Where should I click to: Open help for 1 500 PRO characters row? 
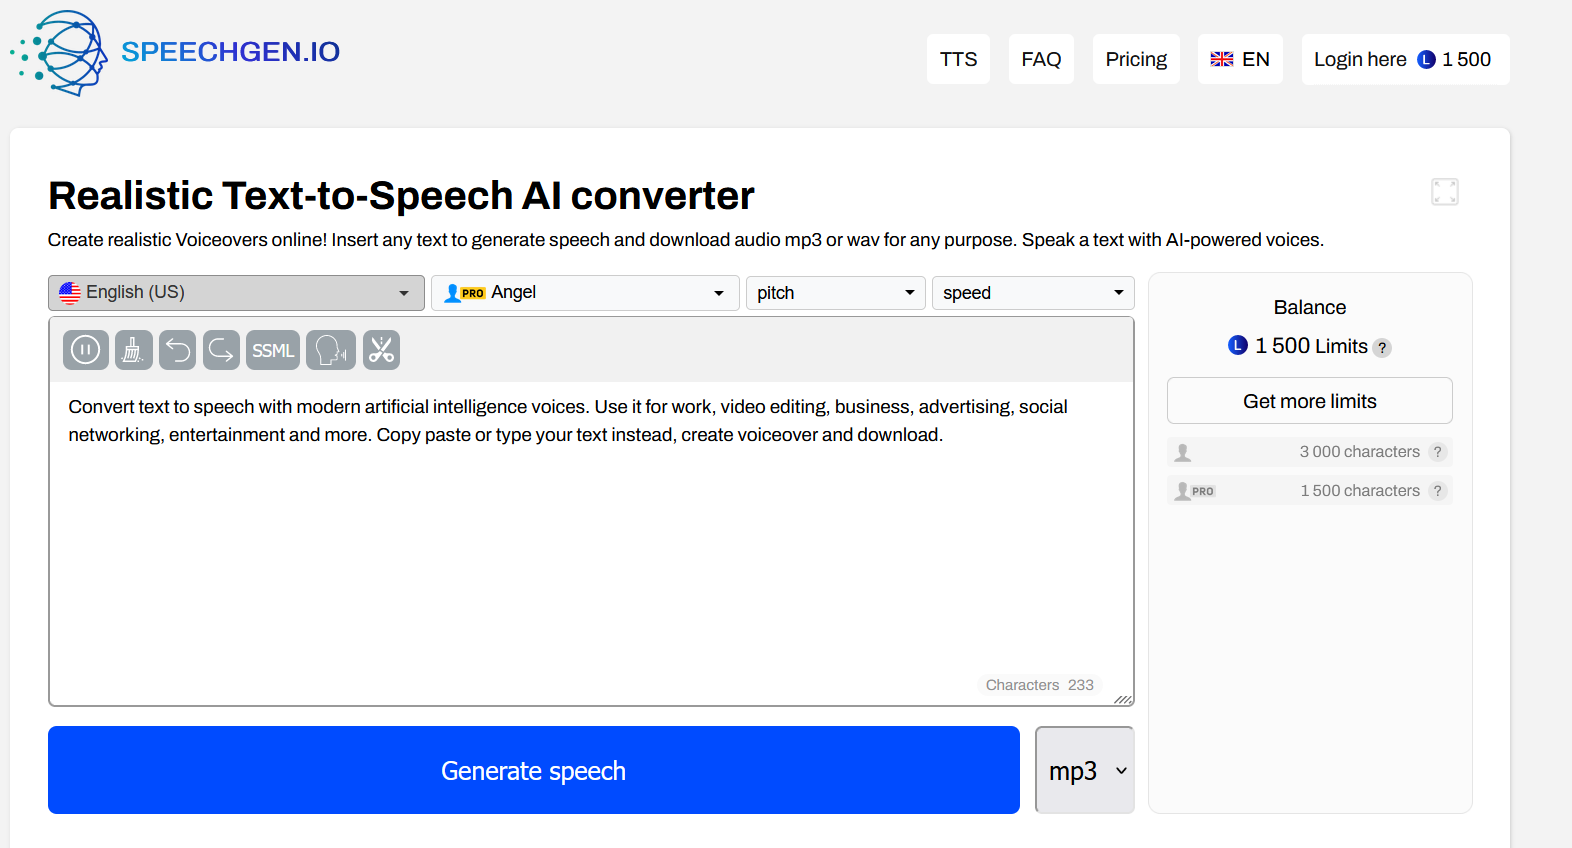pyautogui.click(x=1438, y=491)
